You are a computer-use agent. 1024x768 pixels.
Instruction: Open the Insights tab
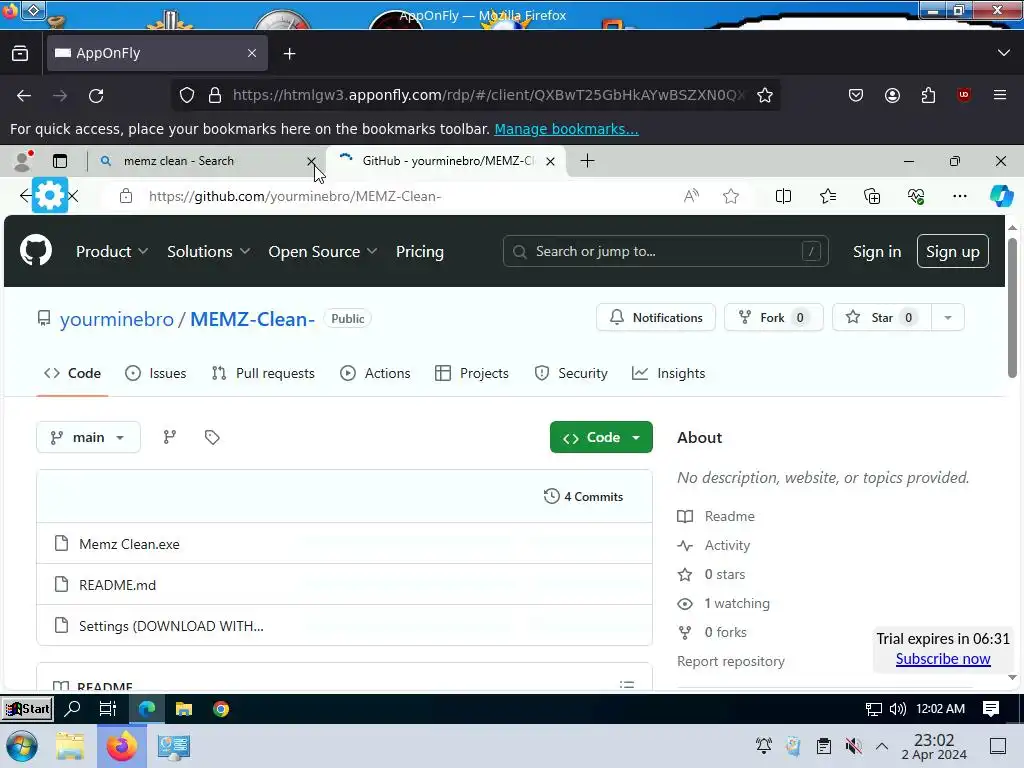[669, 373]
